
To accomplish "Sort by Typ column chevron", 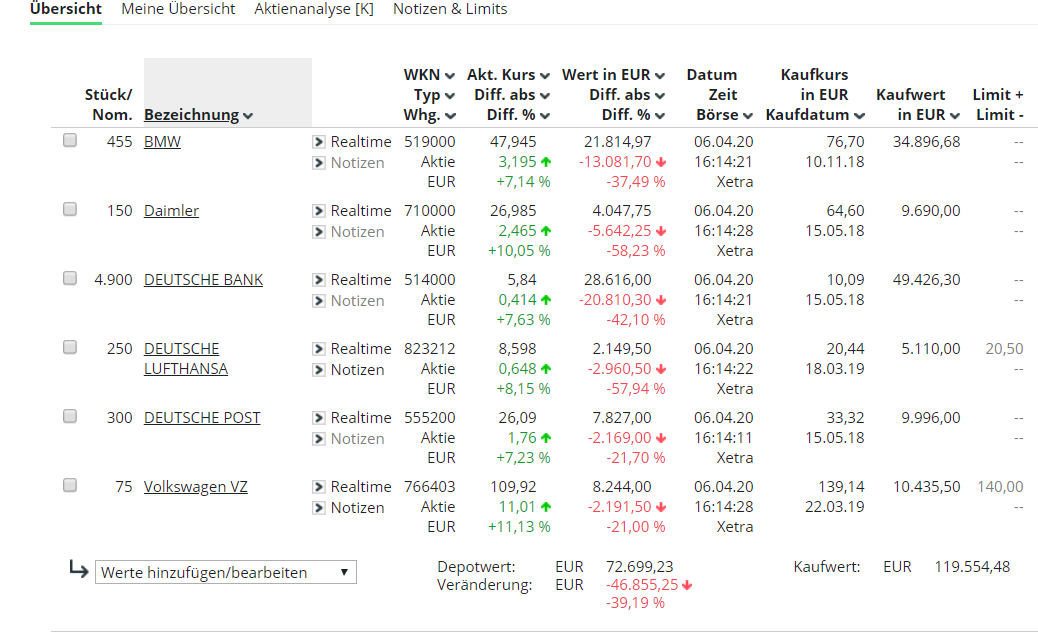I will click(x=449, y=96).
